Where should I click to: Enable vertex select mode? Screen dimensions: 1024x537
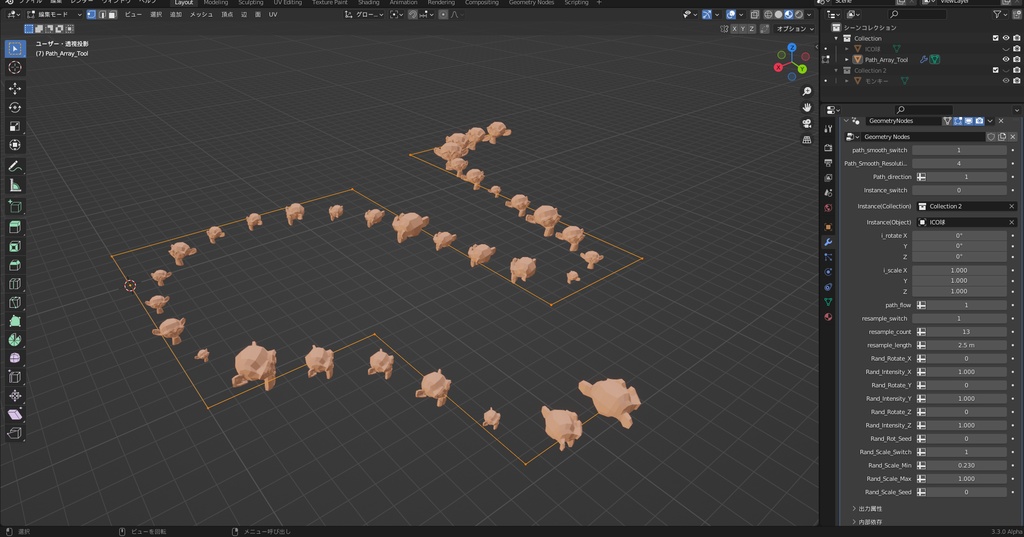91,14
